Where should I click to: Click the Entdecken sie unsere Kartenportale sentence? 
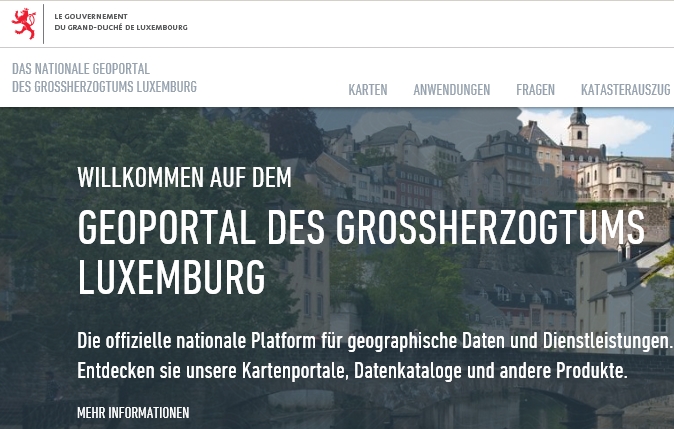pyautogui.click(x=352, y=371)
